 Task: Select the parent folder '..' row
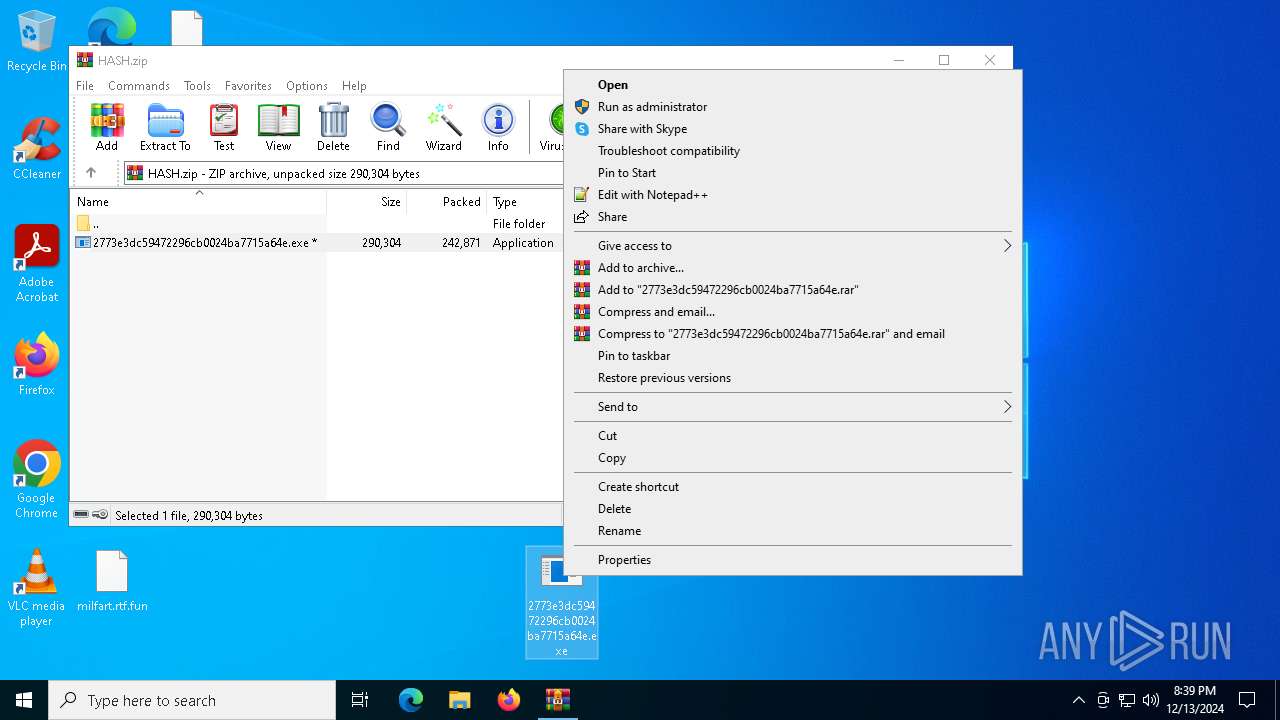[317, 224]
